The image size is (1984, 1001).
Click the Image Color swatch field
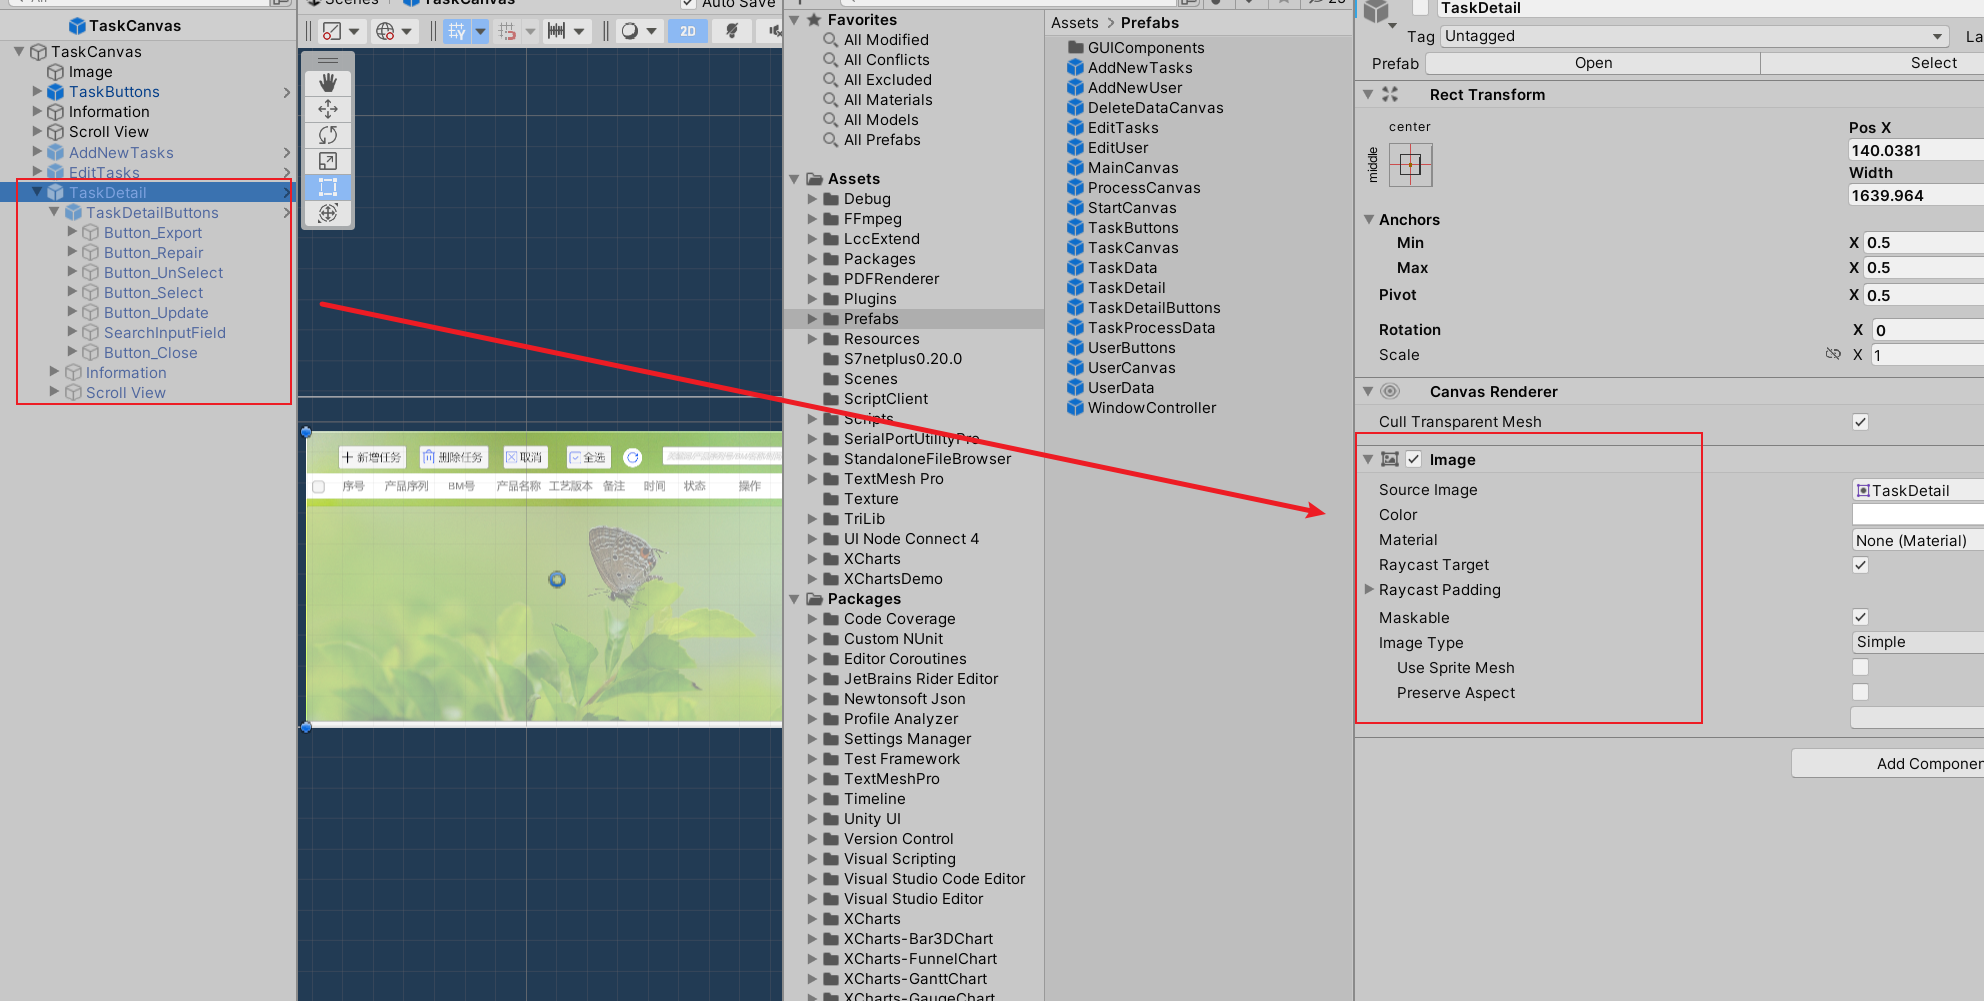click(1918, 514)
